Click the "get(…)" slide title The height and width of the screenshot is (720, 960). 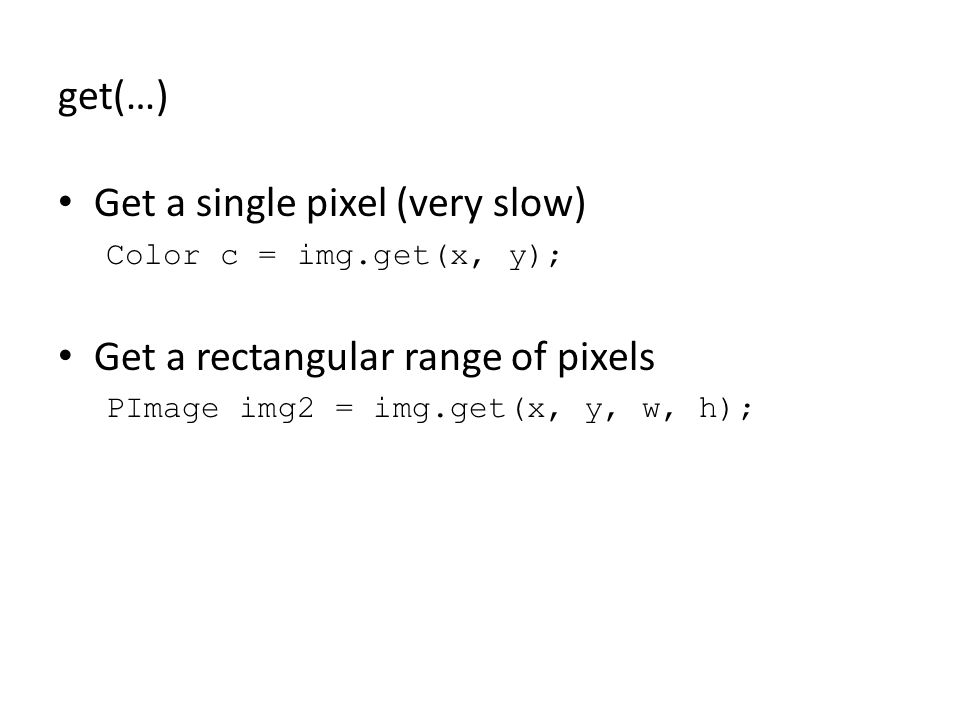113,97
